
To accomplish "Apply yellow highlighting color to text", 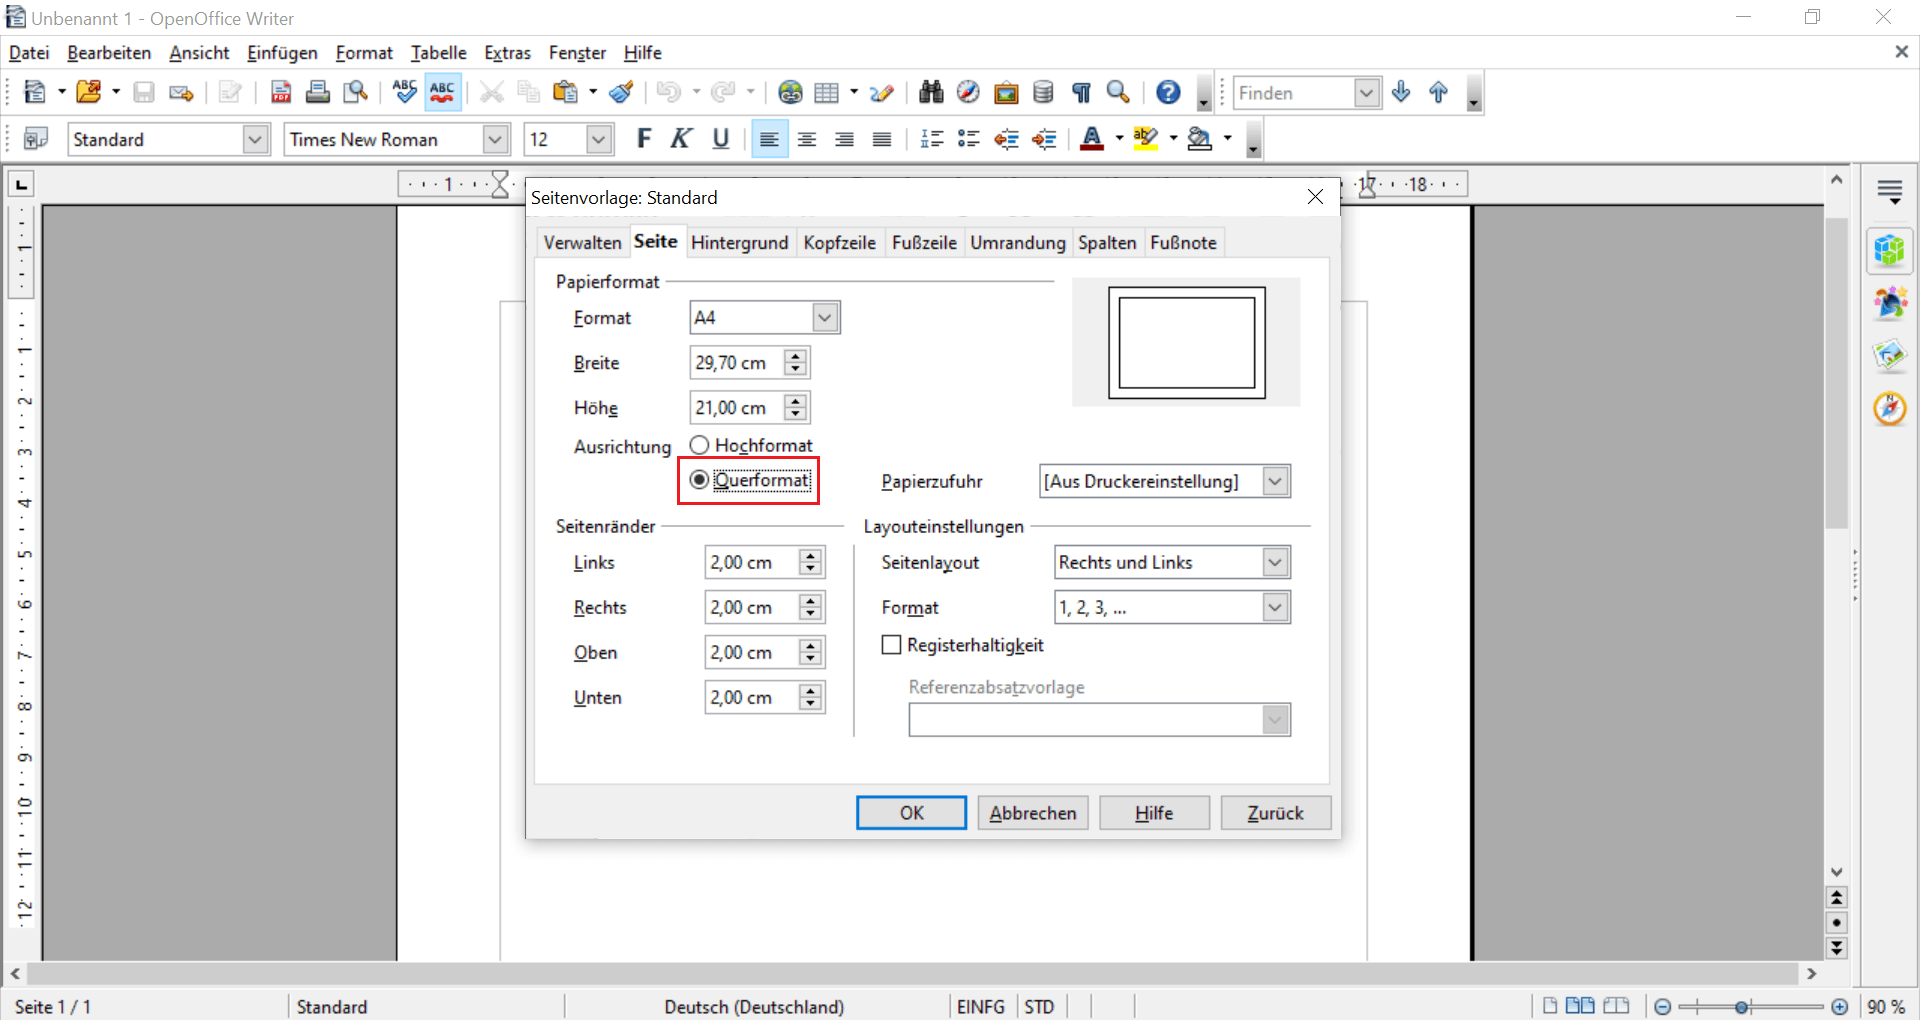I will (1147, 138).
